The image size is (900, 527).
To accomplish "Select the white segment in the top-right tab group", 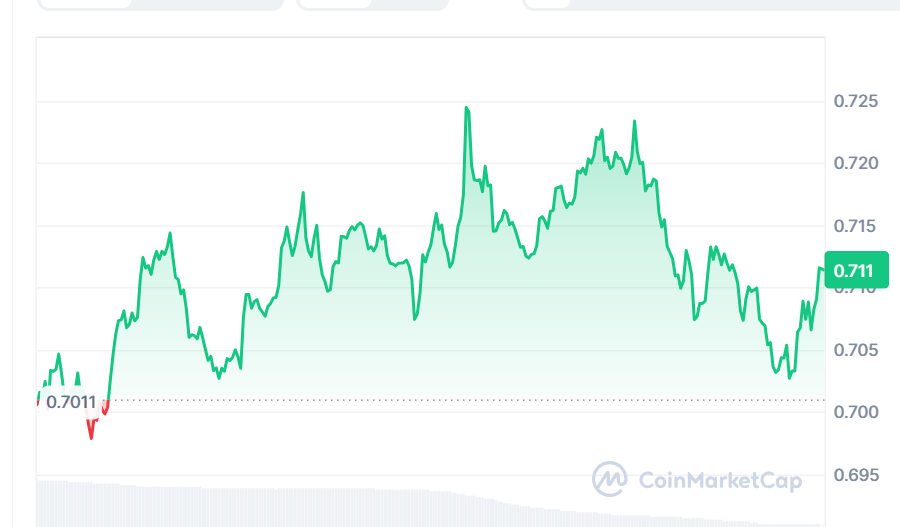I will point(546,3).
